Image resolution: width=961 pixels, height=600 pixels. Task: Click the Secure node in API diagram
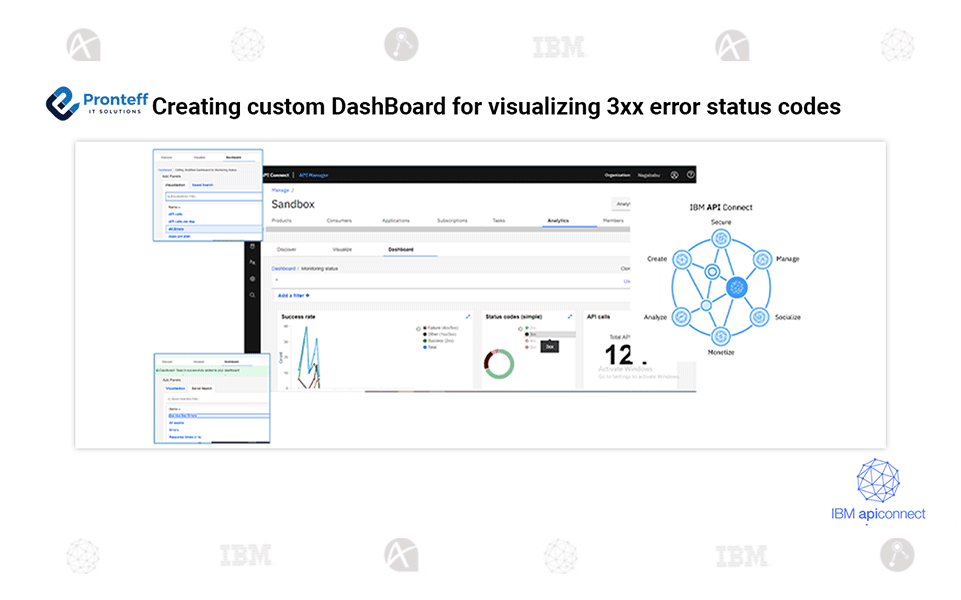[x=720, y=238]
